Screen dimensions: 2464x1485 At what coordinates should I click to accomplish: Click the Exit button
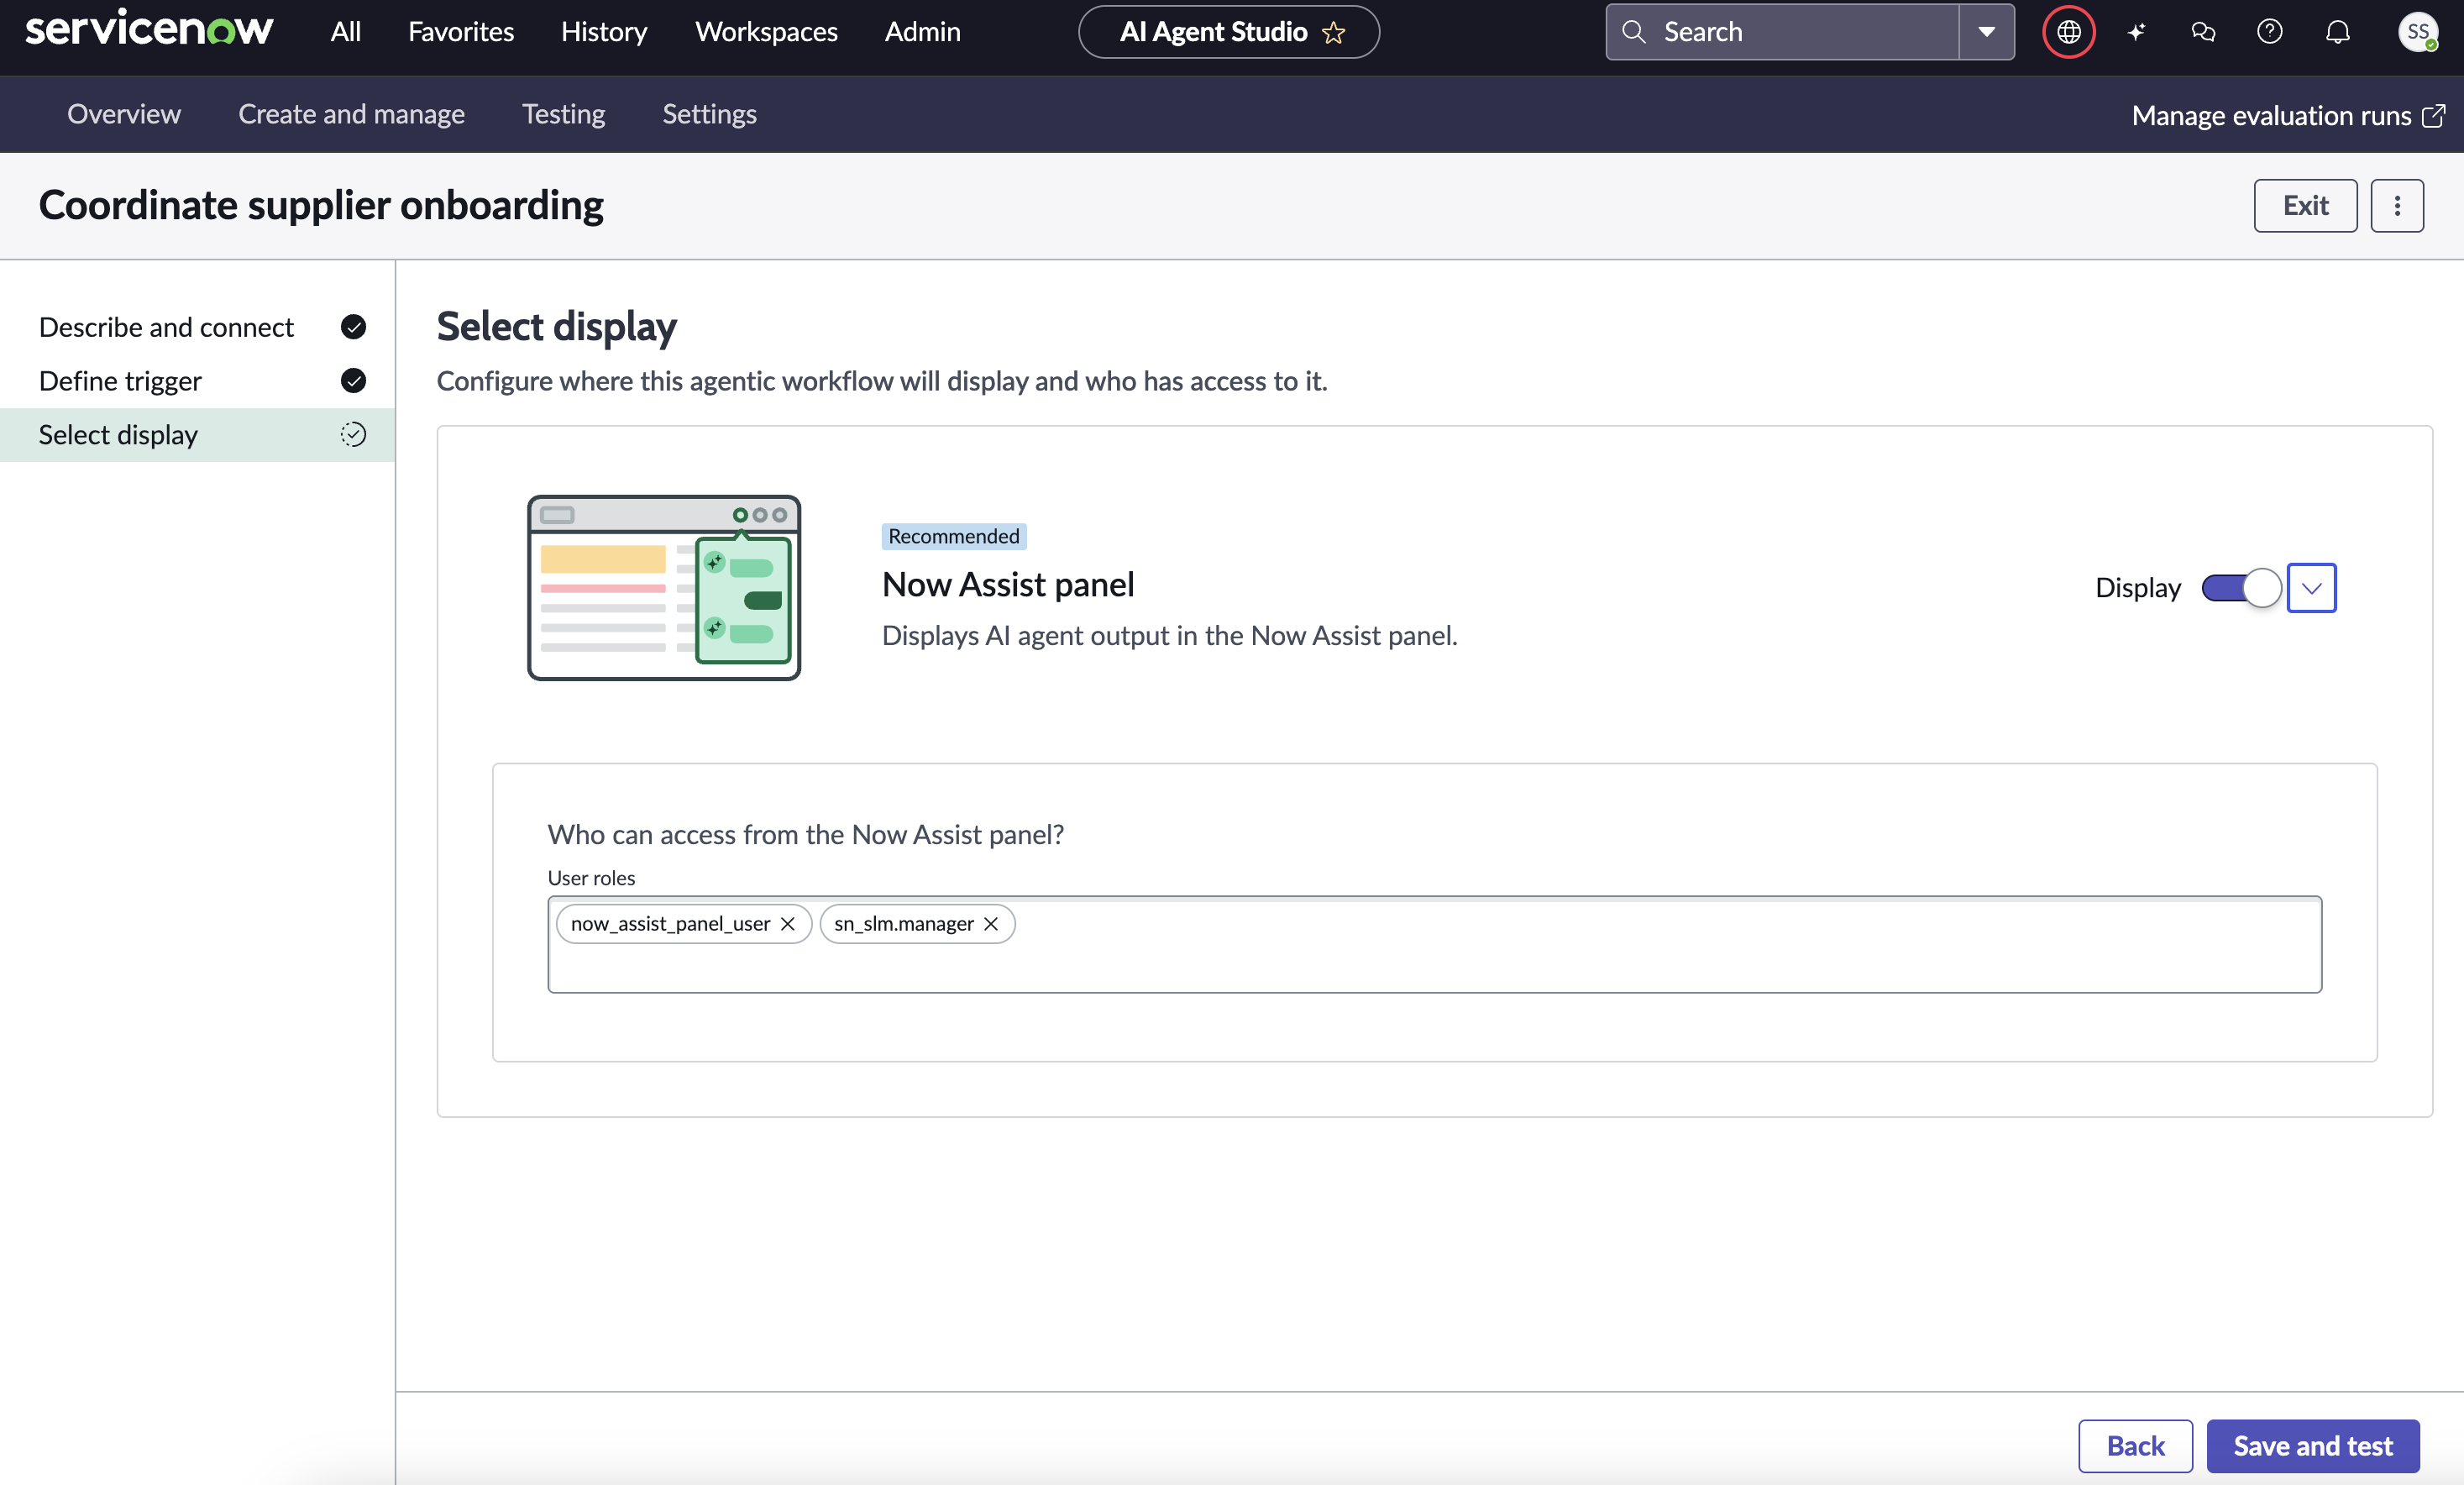point(2305,205)
